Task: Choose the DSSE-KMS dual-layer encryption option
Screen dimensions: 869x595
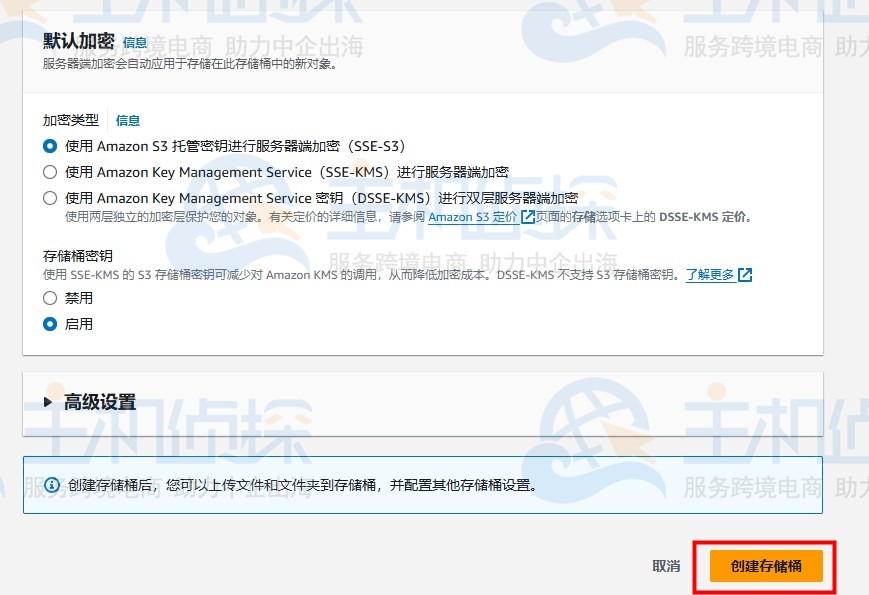Action: pos(50,197)
